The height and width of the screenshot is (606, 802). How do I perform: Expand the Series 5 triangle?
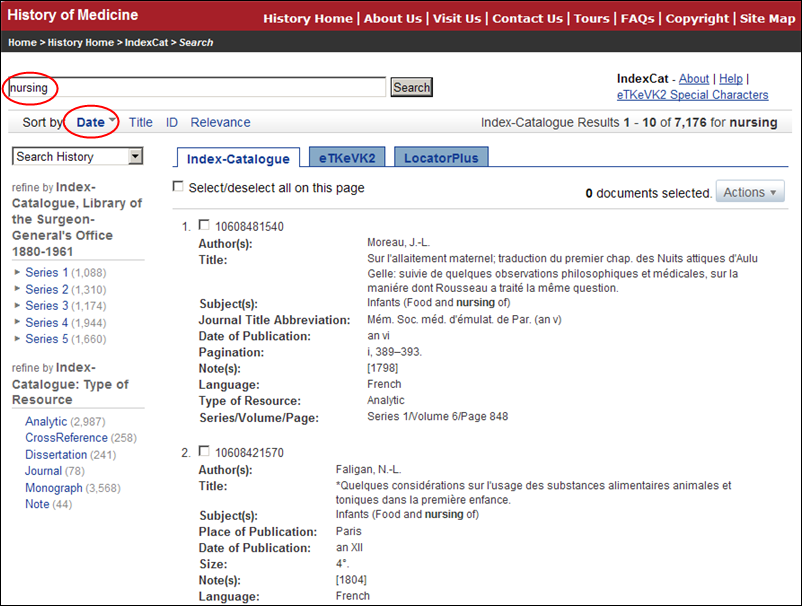17,339
